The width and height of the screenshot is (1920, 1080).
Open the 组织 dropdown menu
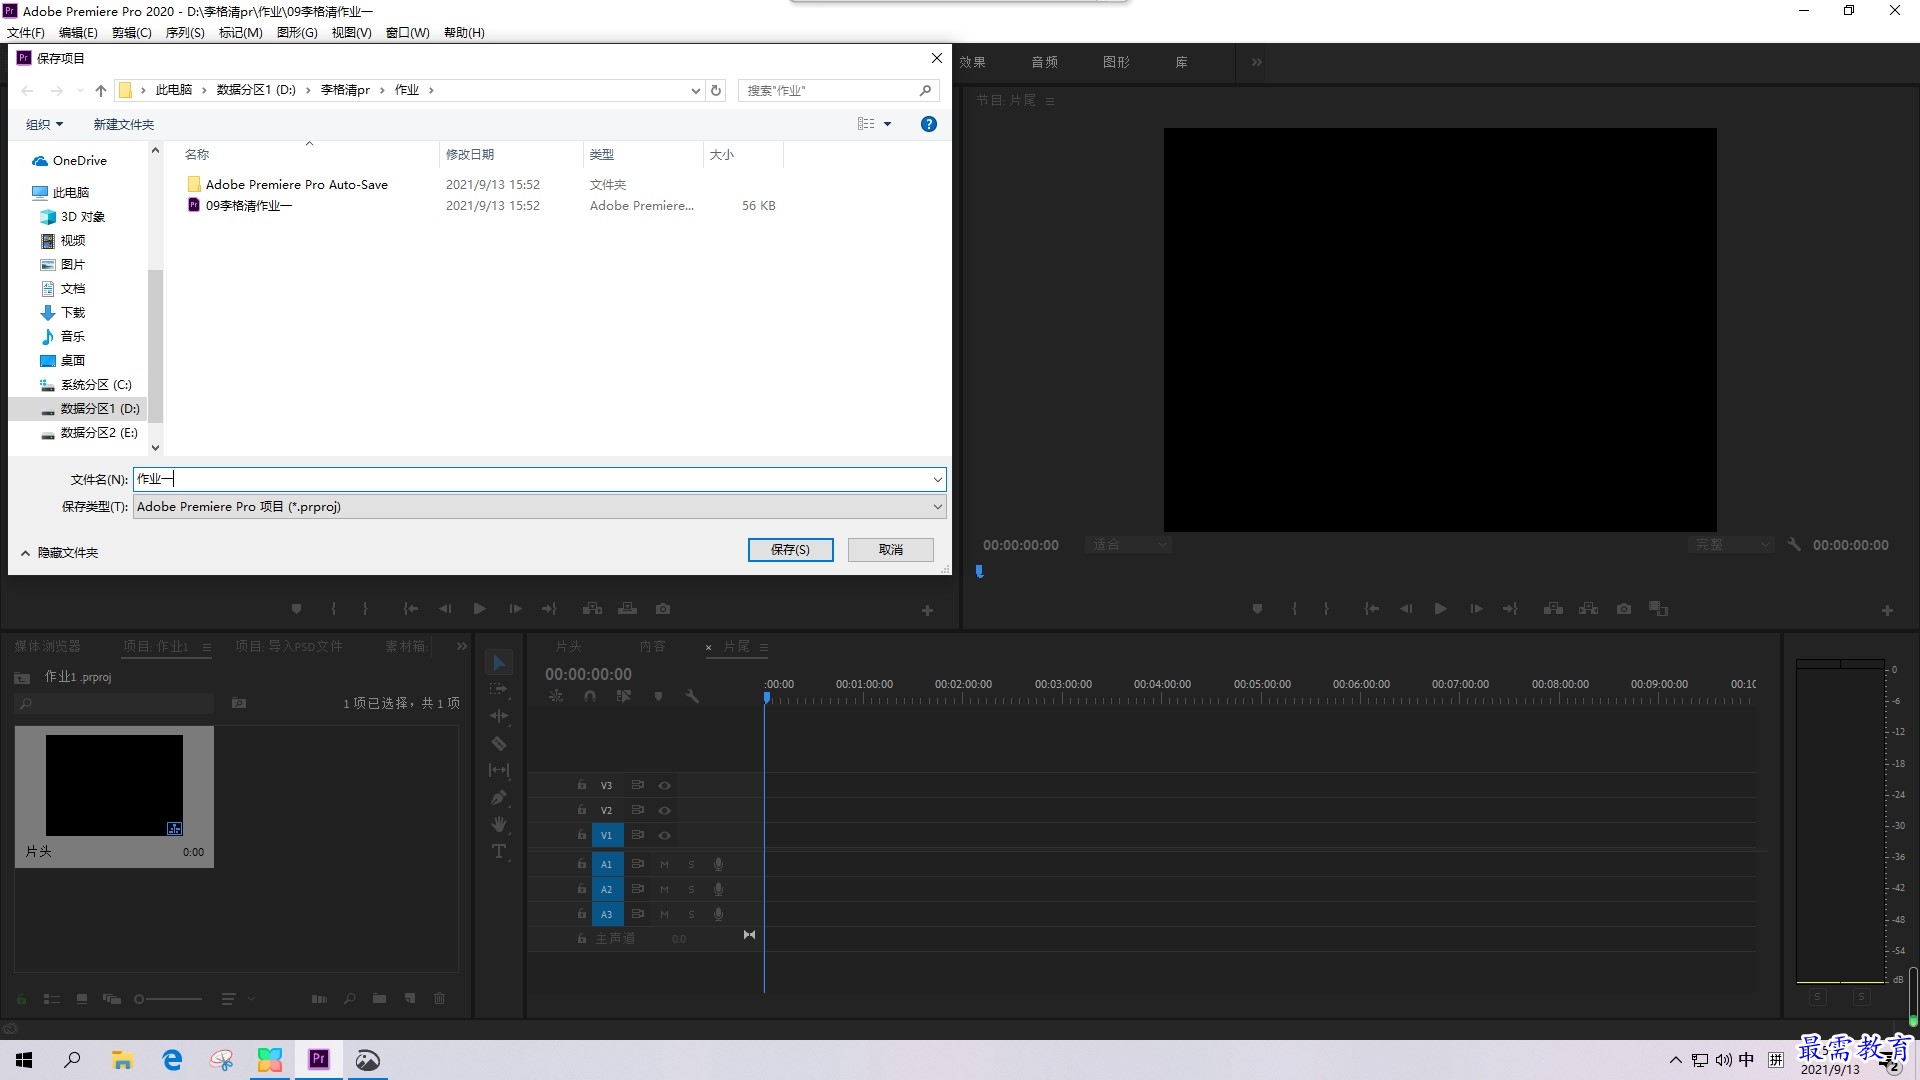[44, 124]
